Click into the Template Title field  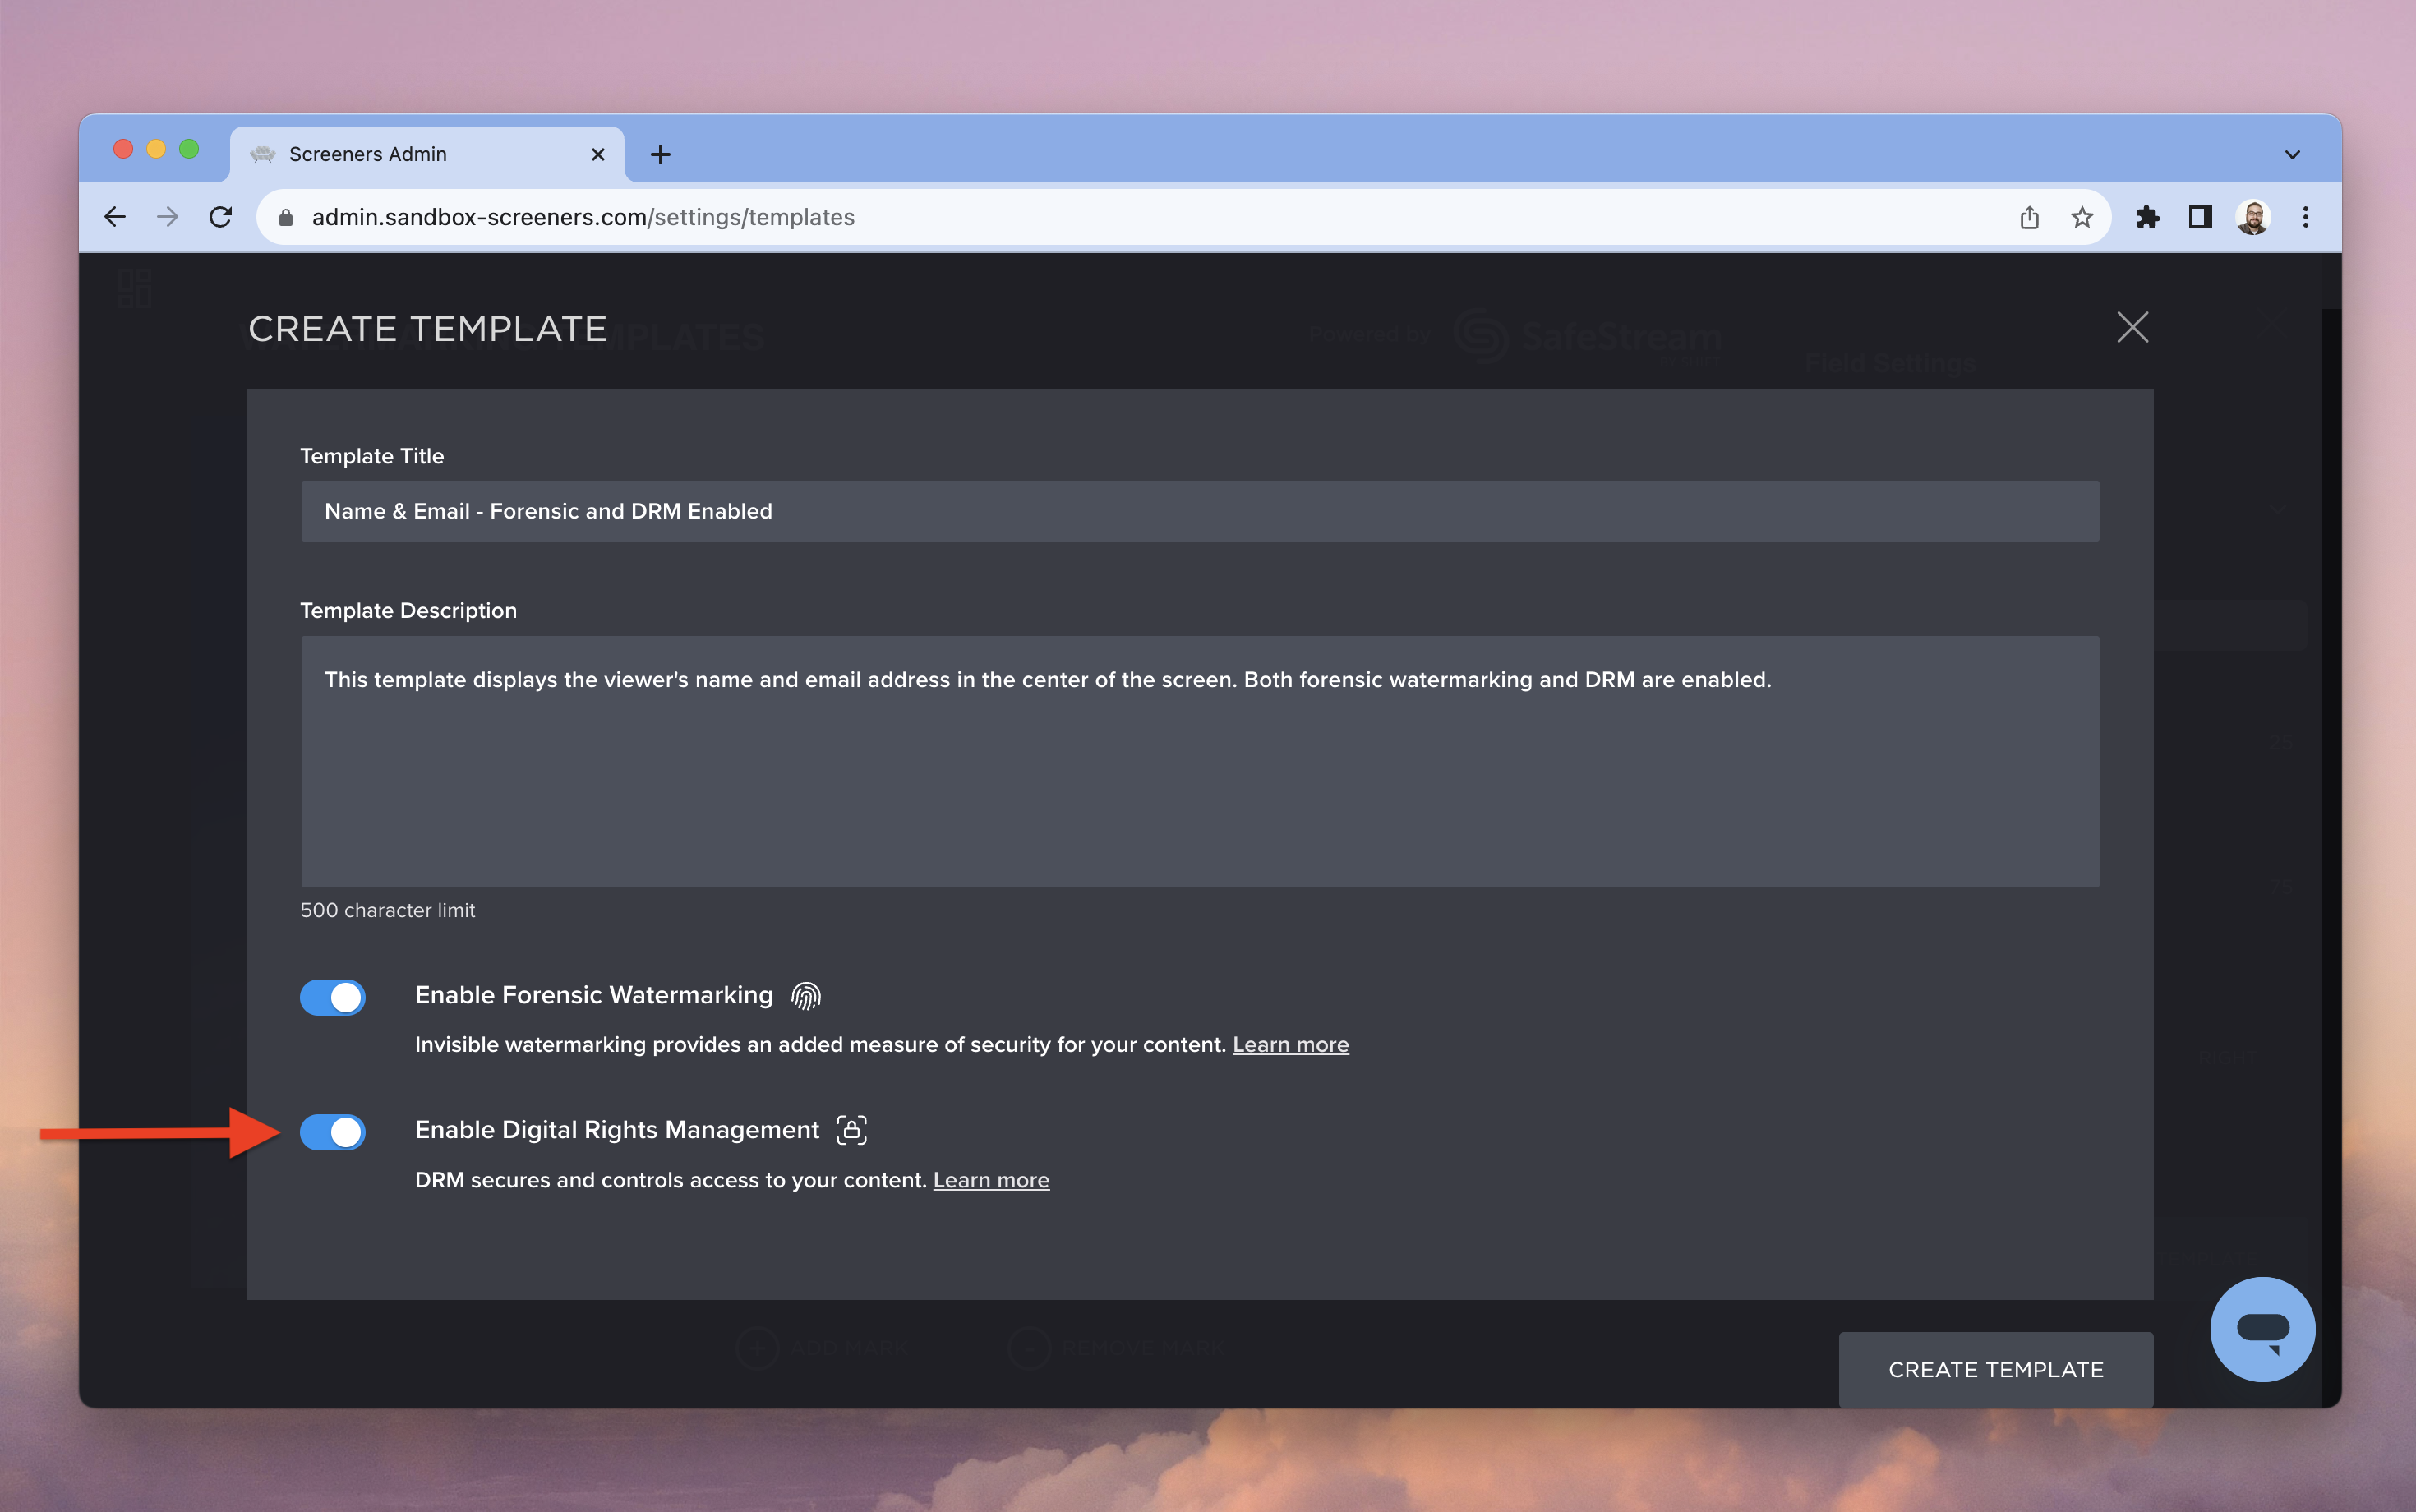[x=1199, y=511]
